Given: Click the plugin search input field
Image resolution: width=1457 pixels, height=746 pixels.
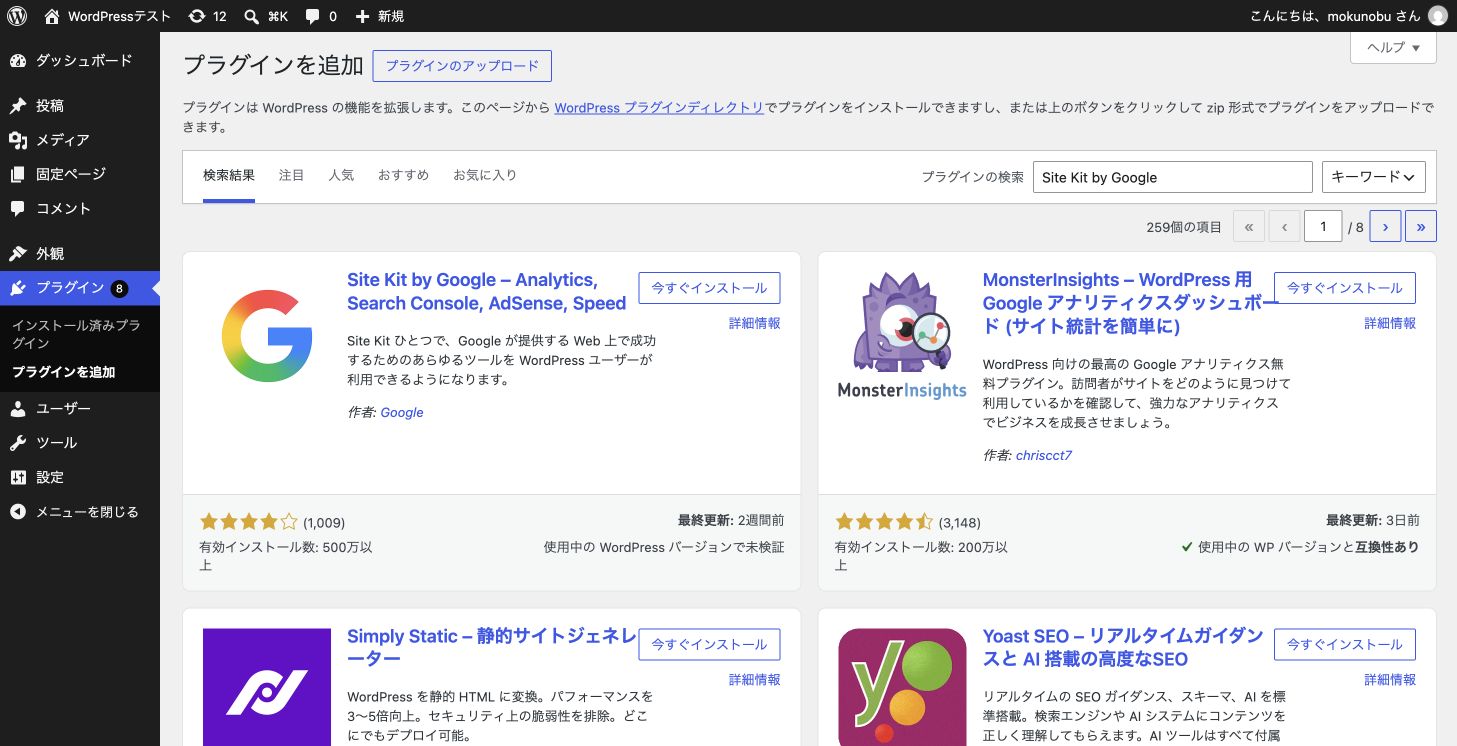Looking at the screenshot, I should coord(1172,177).
